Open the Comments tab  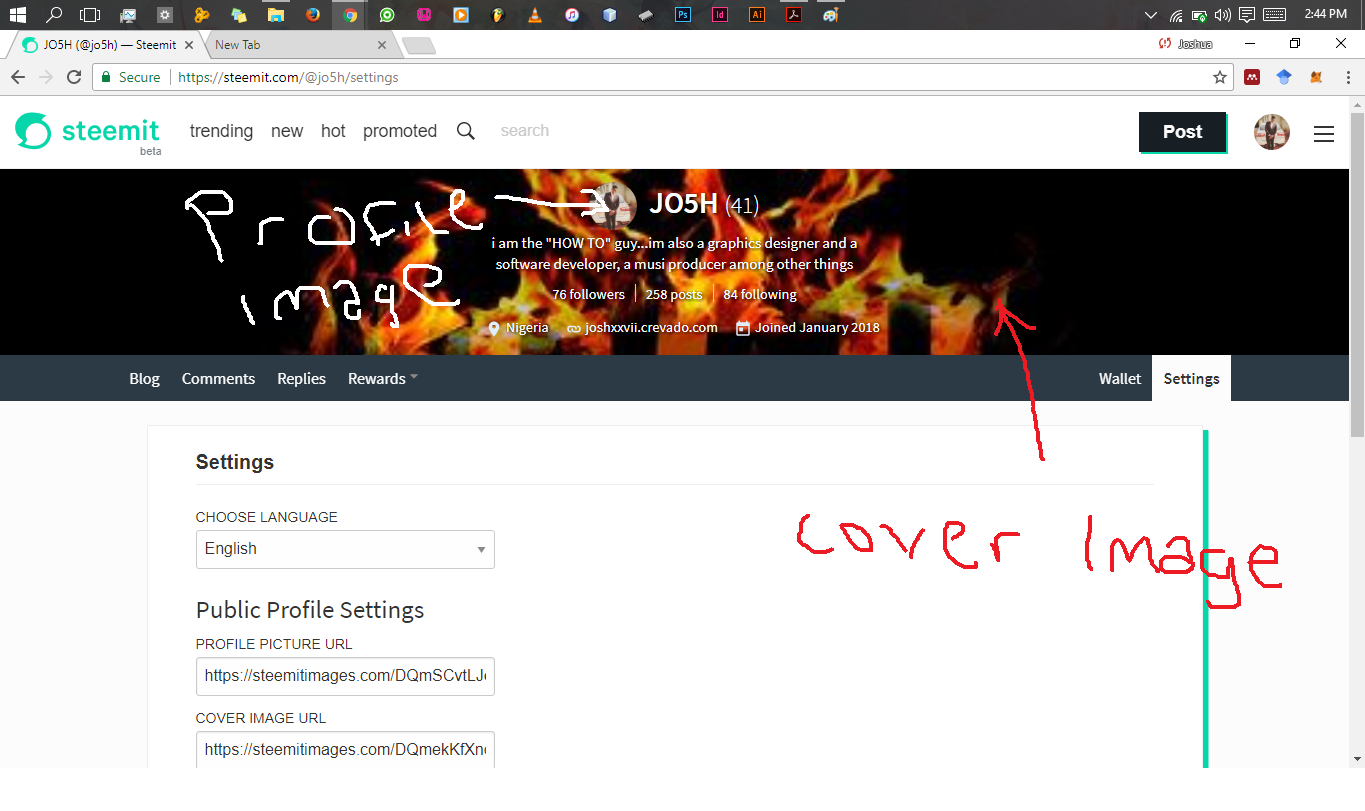(218, 379)
